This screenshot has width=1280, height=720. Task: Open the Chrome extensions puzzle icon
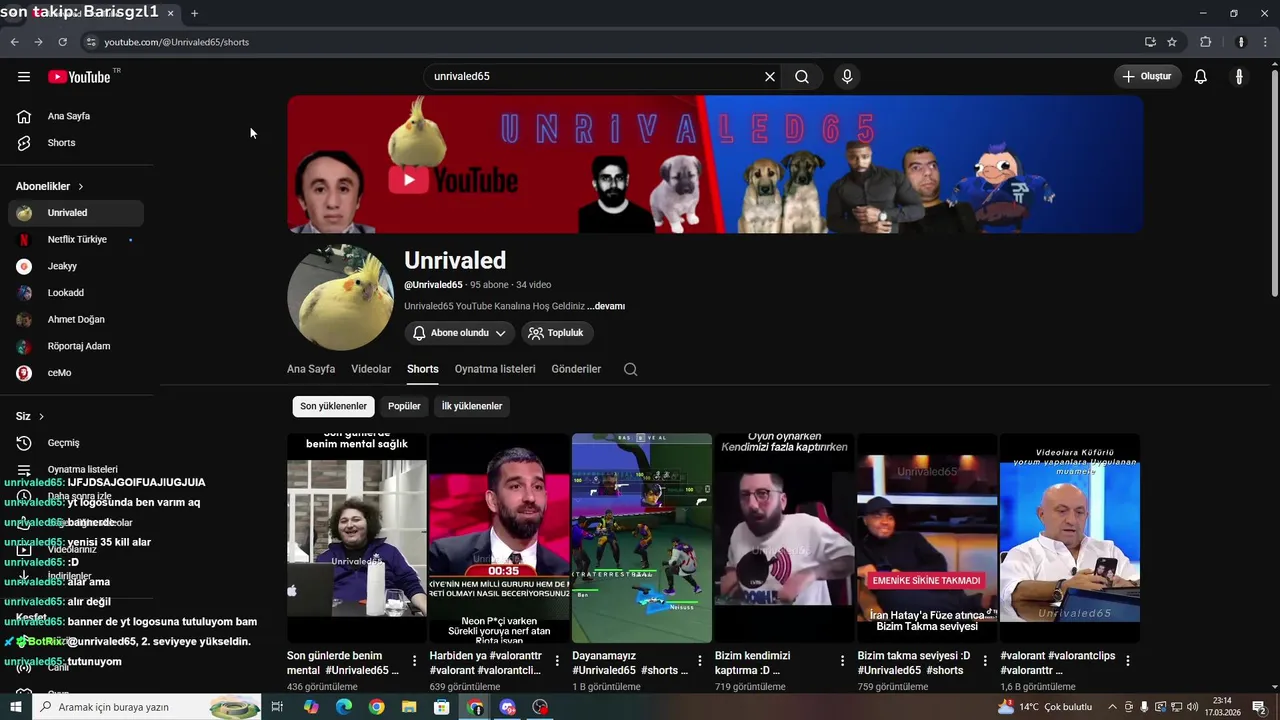click(x=1205, y=42)
